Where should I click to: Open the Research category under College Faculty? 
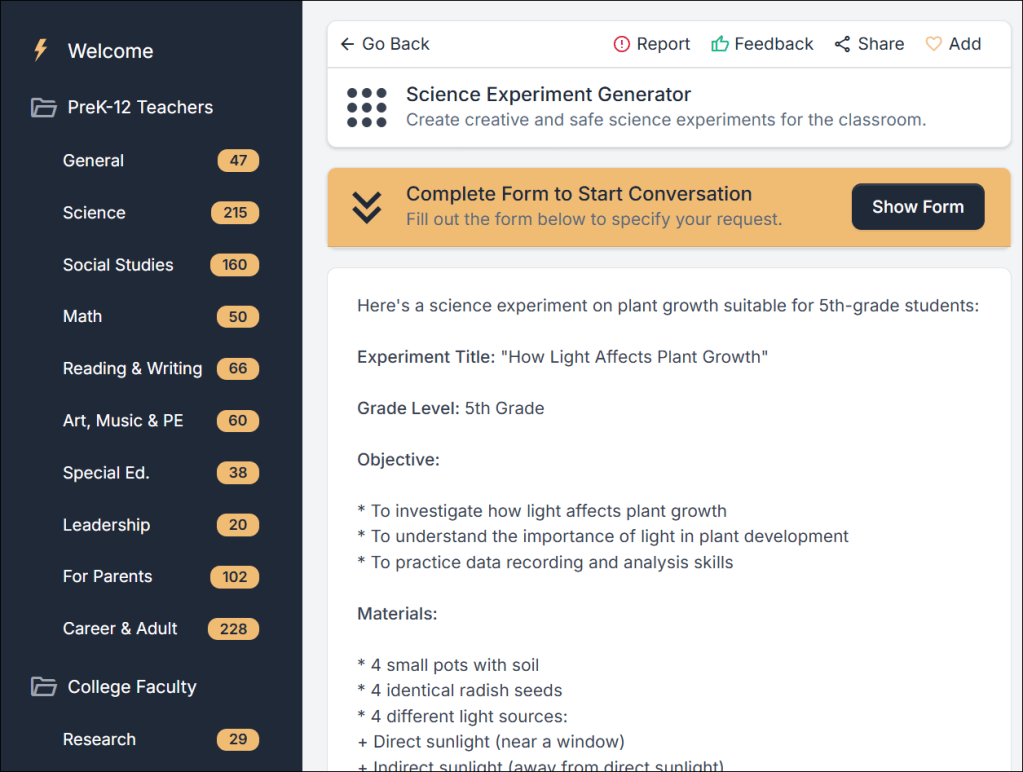pos(99,739)
